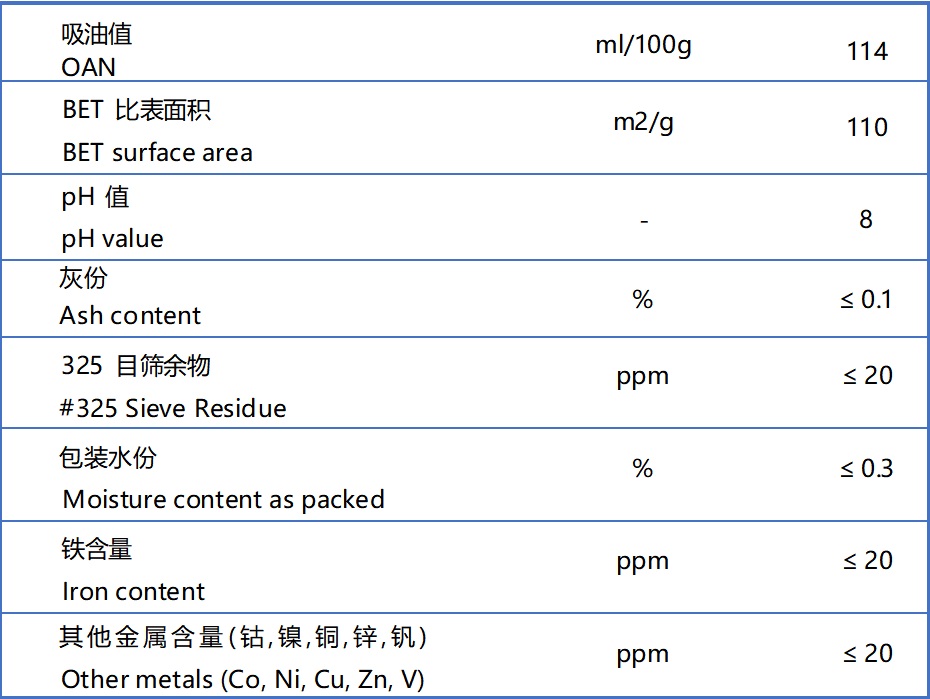This screenshot has width=930, height=699.
Task: Click the OAN value 114
Action: [866, 51]
